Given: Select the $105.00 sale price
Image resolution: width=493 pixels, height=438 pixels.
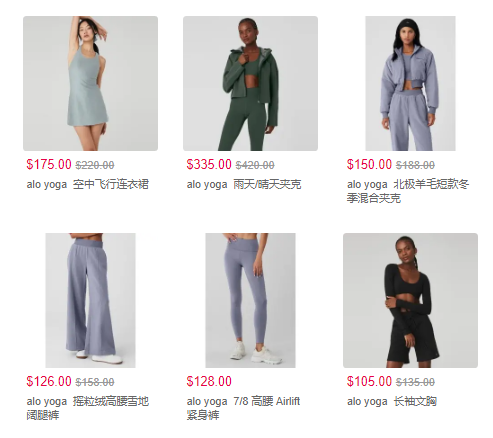Looking at the screenshot, I should [369, 382].
